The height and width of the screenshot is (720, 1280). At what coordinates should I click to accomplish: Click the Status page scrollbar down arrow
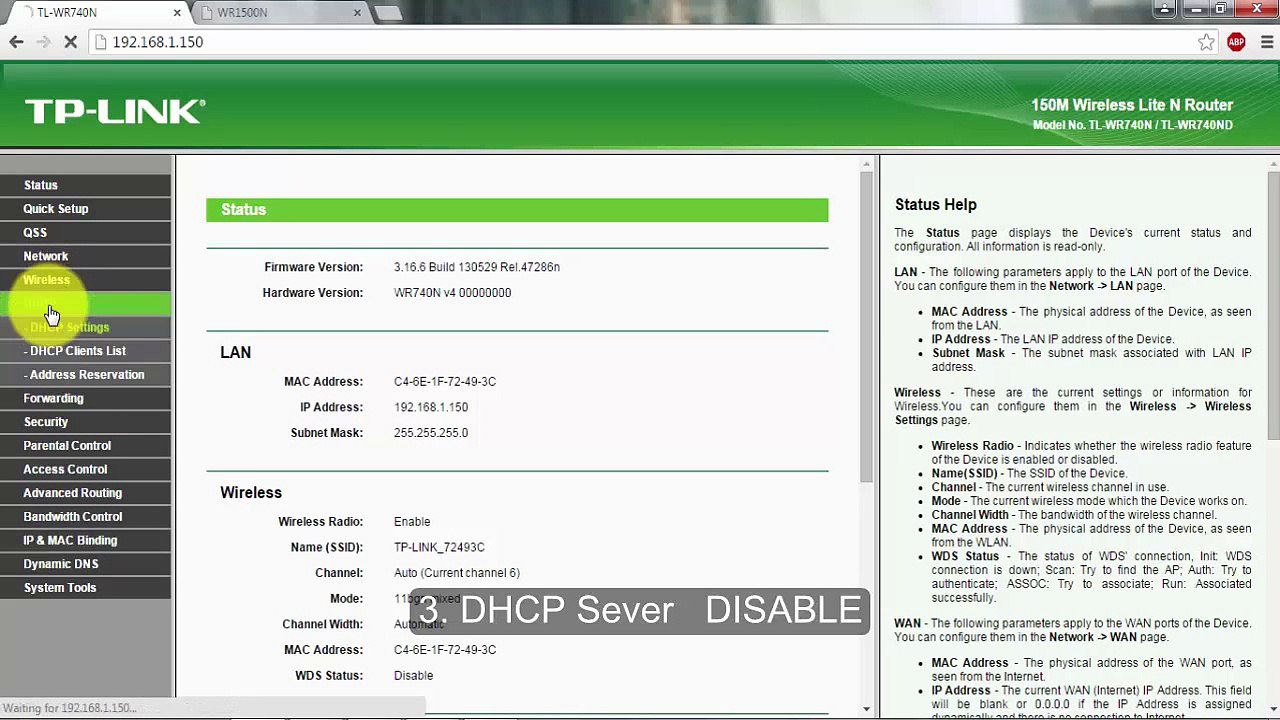pyautogui.click(x=866, y=709)
